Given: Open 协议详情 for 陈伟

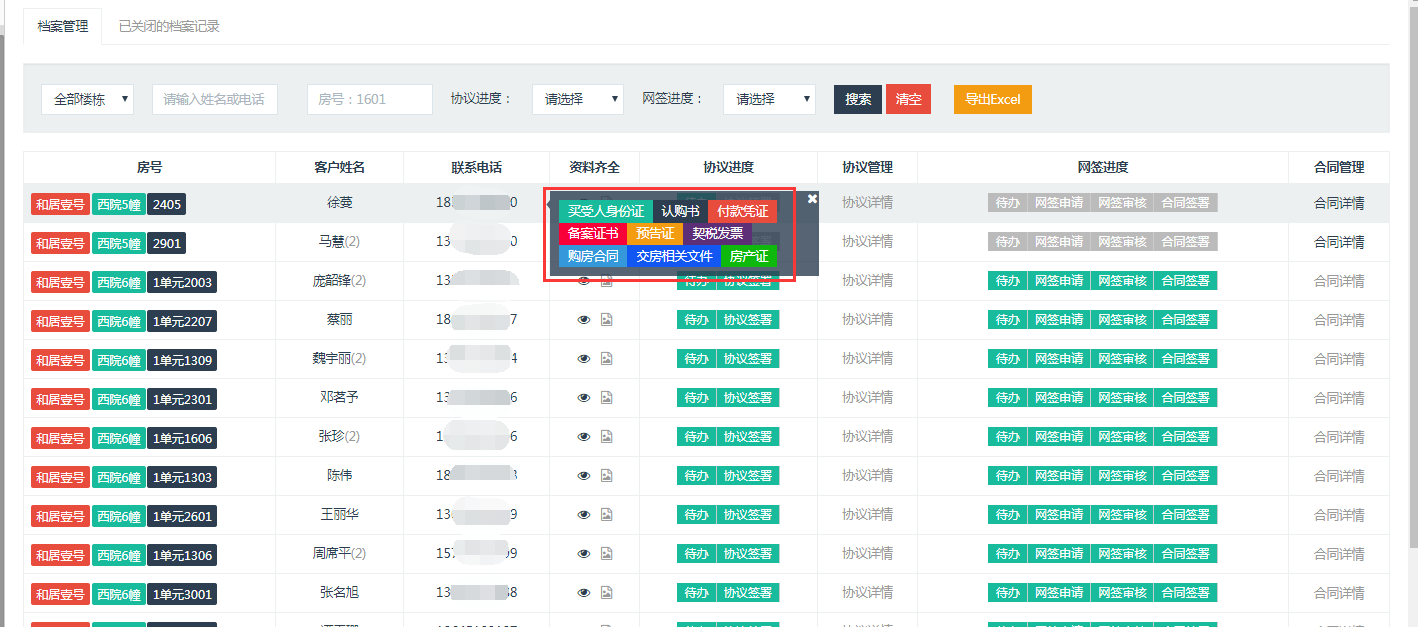Looking at the screenshot, I should [x=867, y=476].
